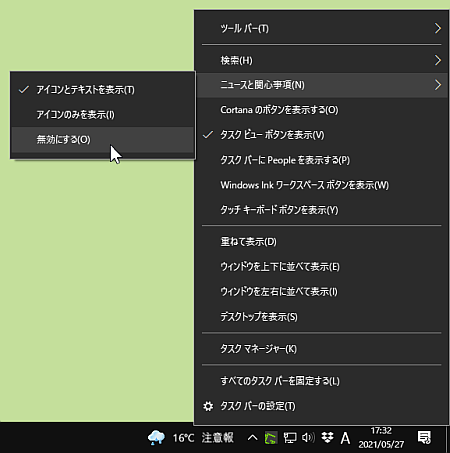Choose ウィンドウを左右に並べて表示(I)
The height and width of the screenshot is (453, 450).
[x=322, y=292]
